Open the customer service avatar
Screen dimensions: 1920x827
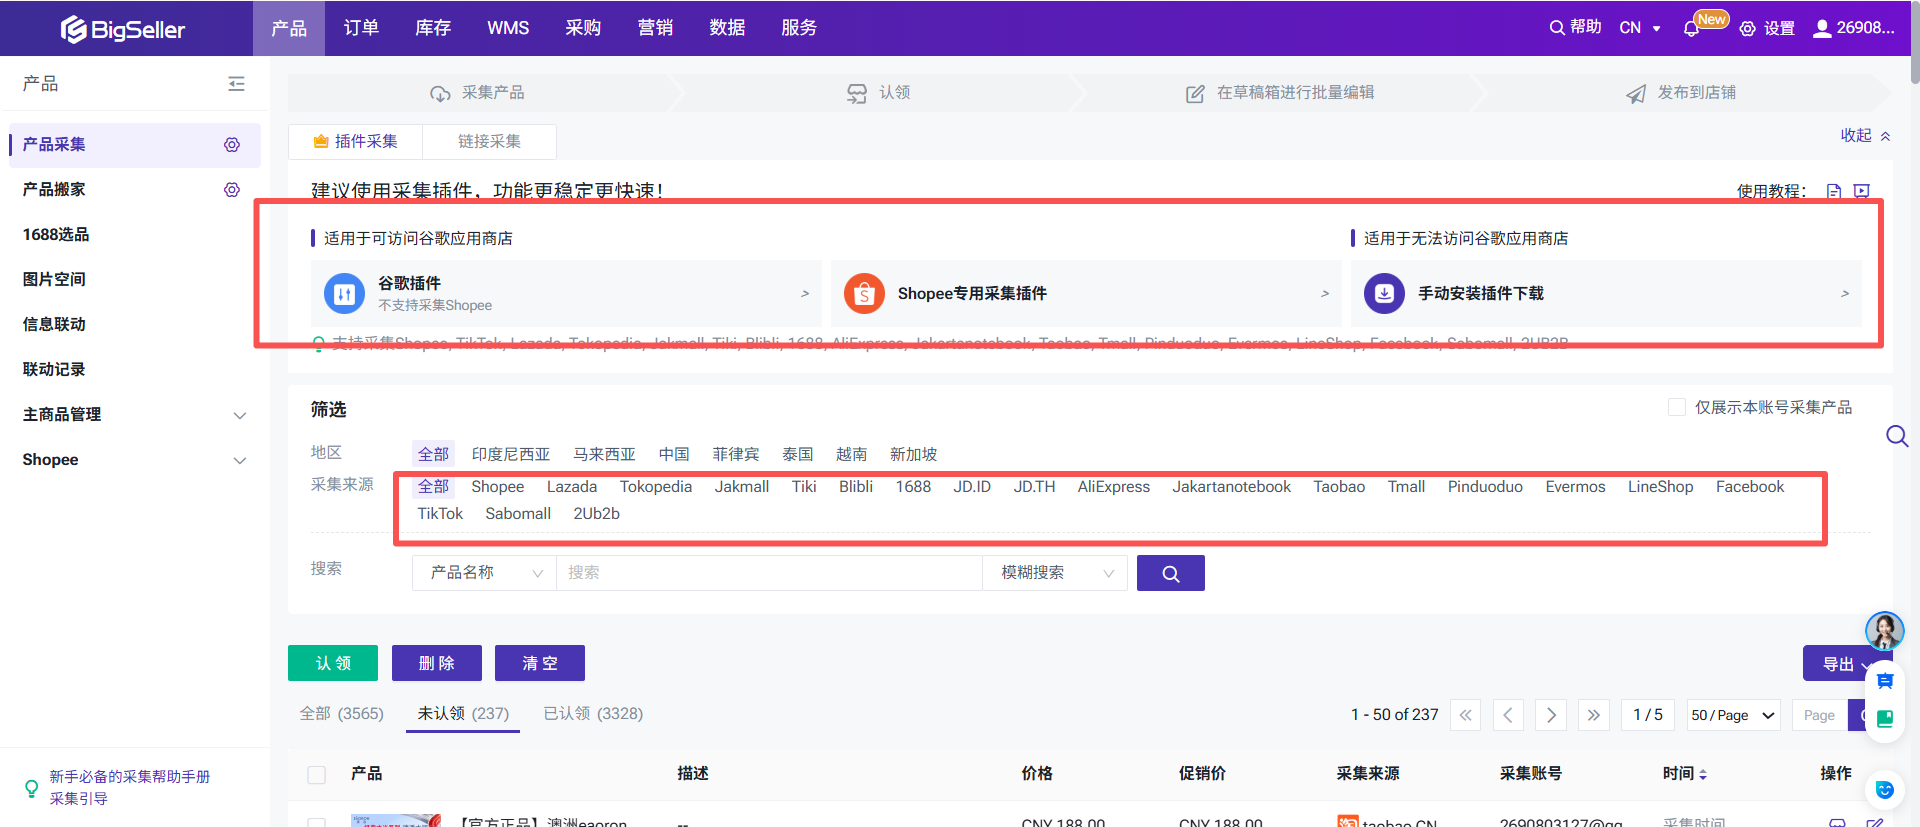[1884, 631]
